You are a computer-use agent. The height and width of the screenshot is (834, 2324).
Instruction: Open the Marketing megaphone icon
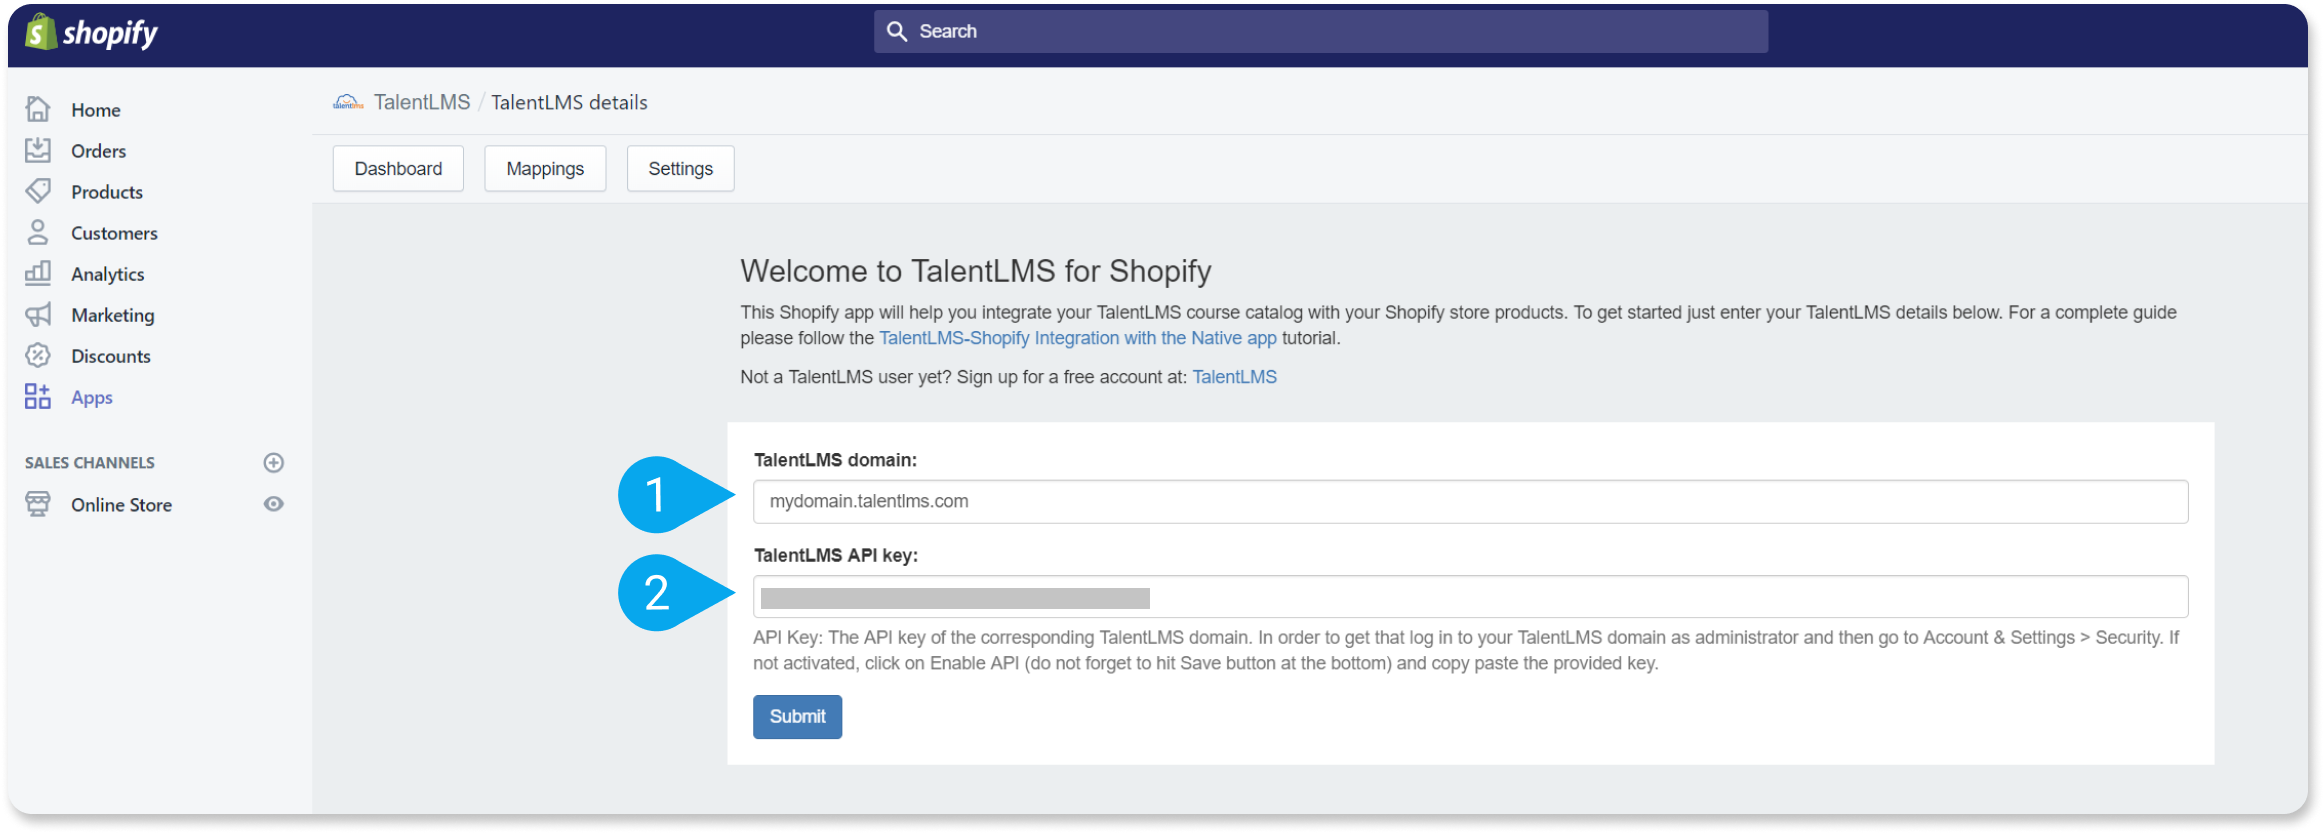[x=38, y=314]
